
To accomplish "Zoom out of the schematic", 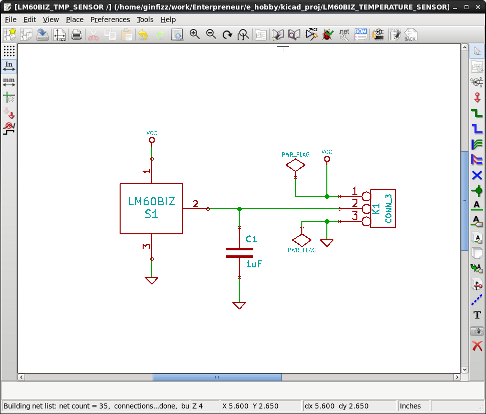I will [211, 34].
